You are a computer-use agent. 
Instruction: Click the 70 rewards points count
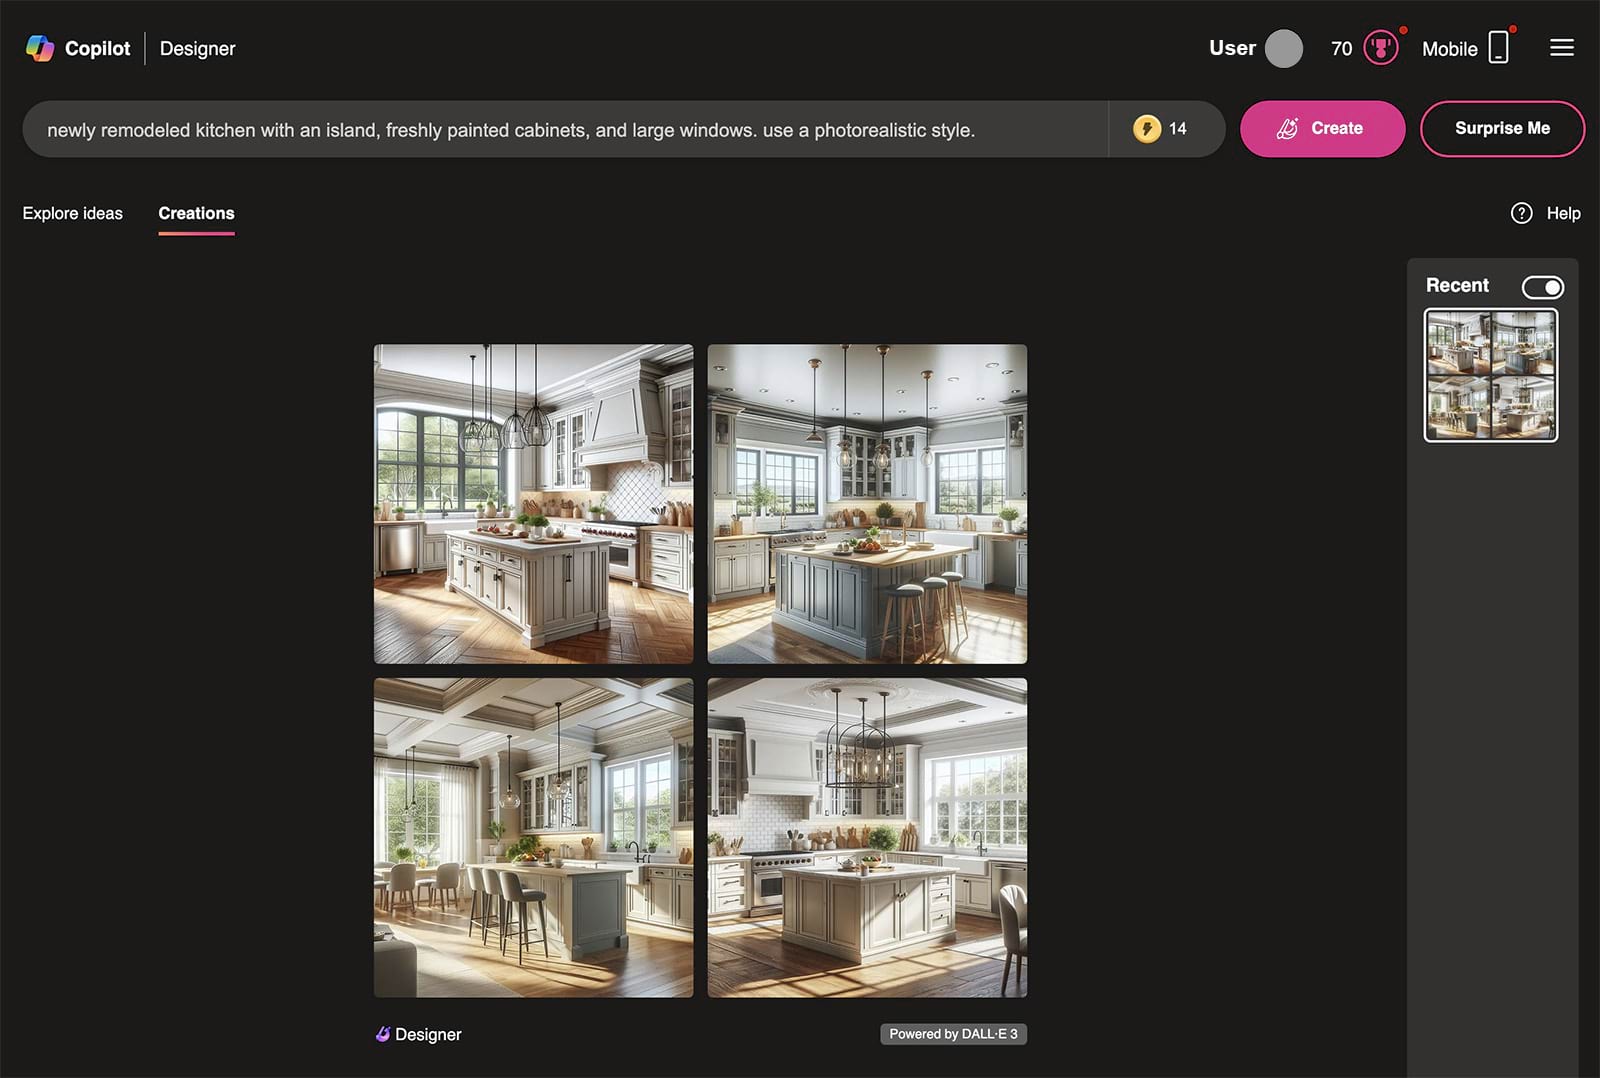tap(1341, 48)
